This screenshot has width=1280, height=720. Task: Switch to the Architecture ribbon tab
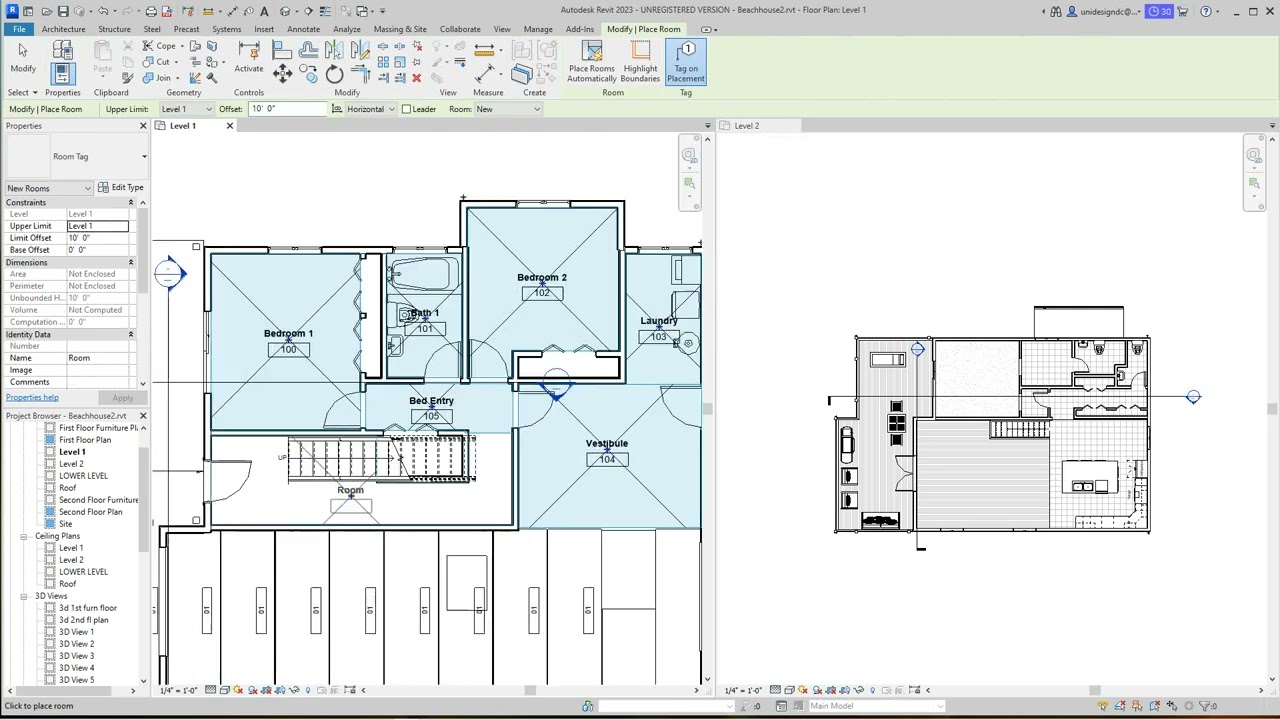(x=63, y=29)
